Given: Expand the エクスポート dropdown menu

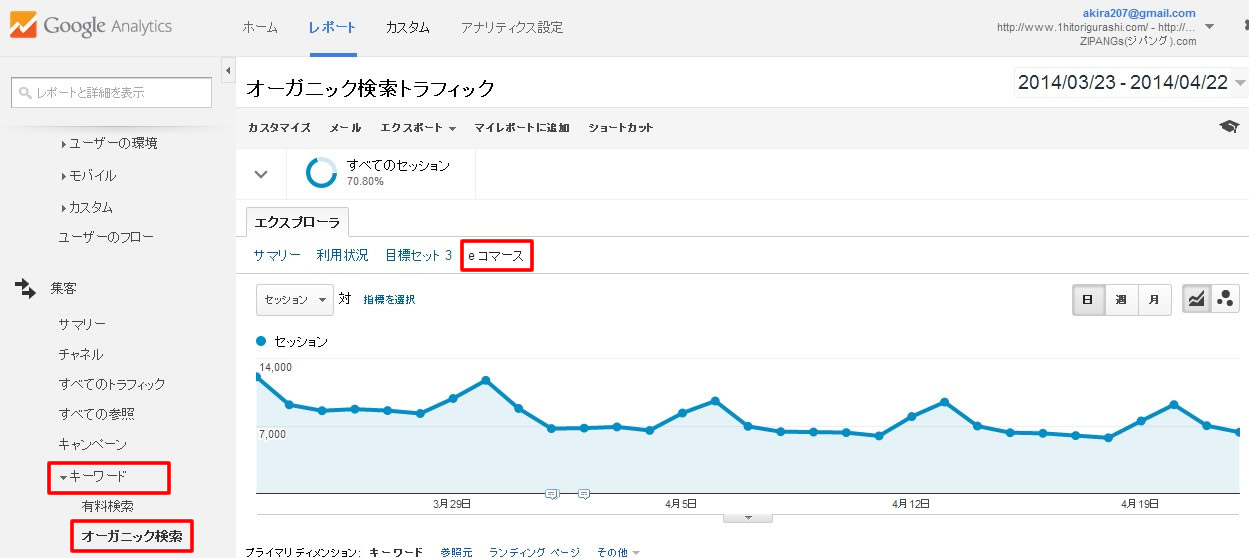Looking at the screenshot, I should point(418,128).
